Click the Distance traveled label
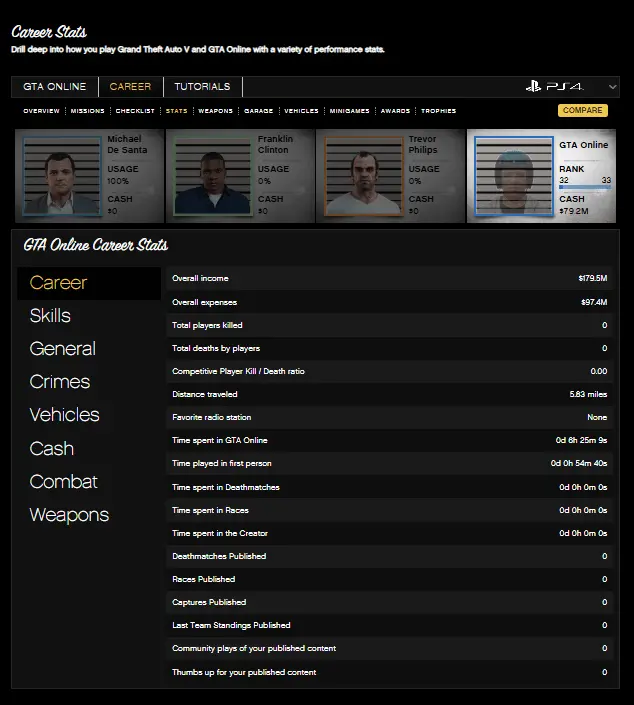This screenshot has width=634, height=705. coord(205,394)
